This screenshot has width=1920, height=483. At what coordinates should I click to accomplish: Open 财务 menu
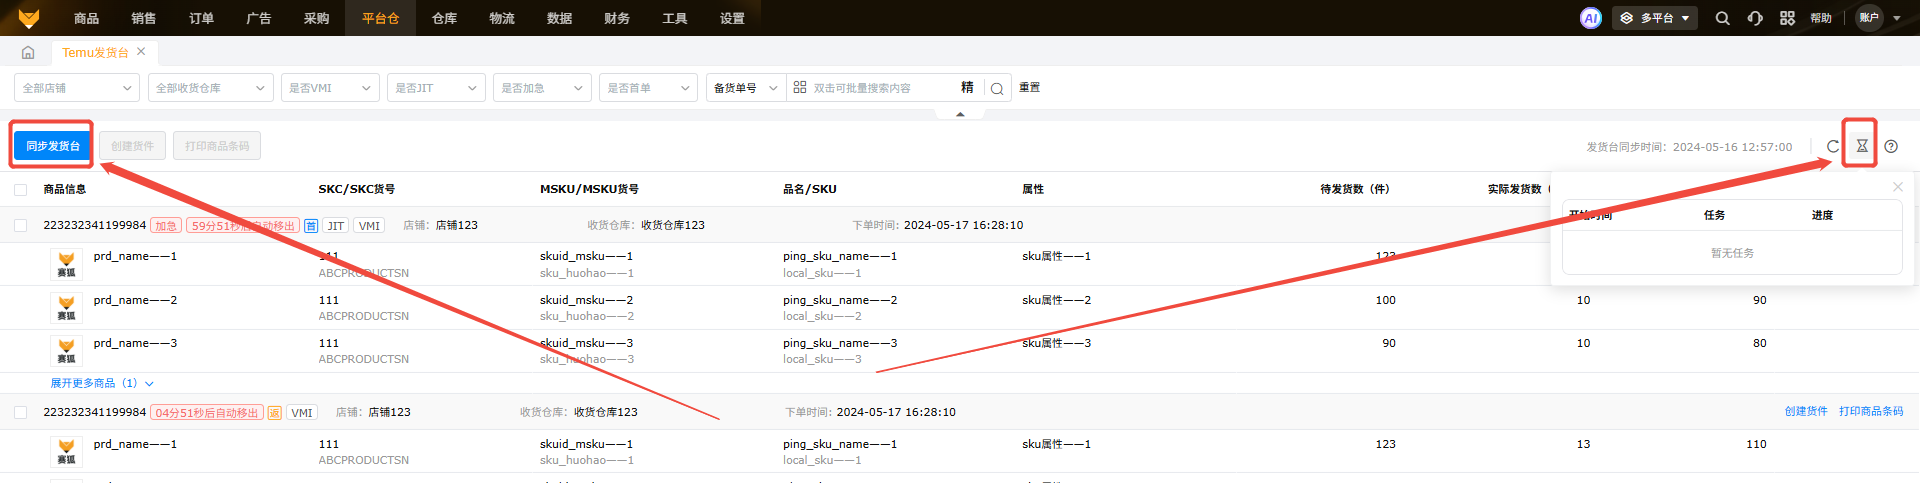point(617,18)
